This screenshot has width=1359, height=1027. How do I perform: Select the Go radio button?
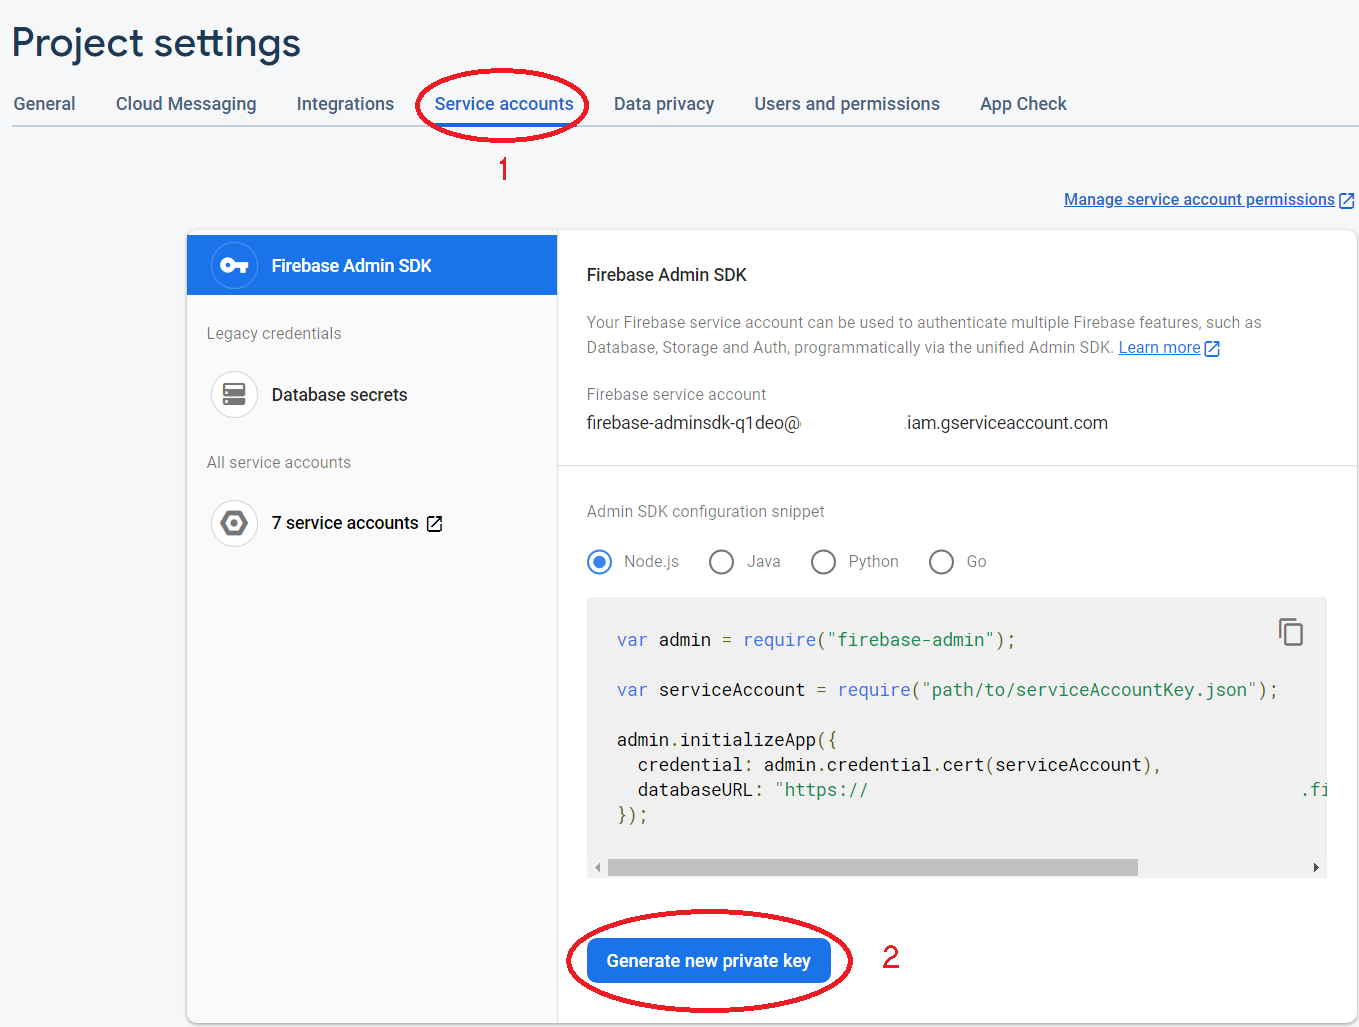click(941, 562)
